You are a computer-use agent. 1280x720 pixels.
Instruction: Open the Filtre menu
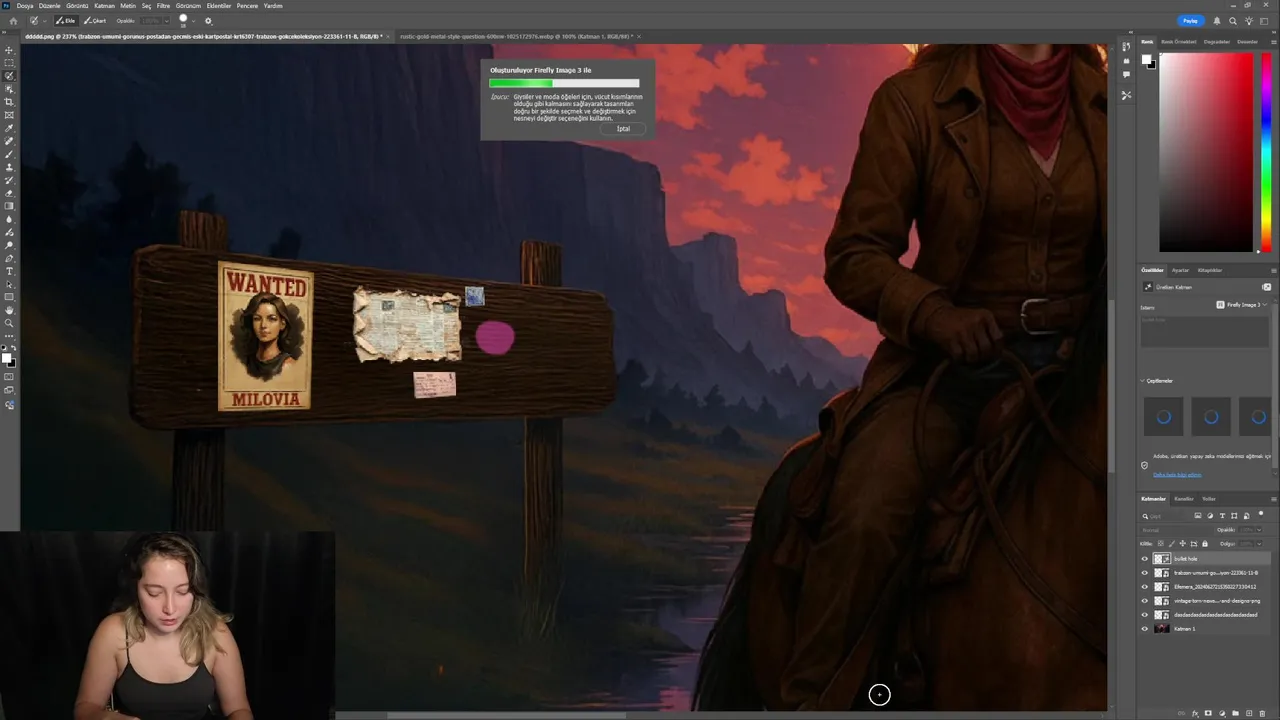coord(163,6)
